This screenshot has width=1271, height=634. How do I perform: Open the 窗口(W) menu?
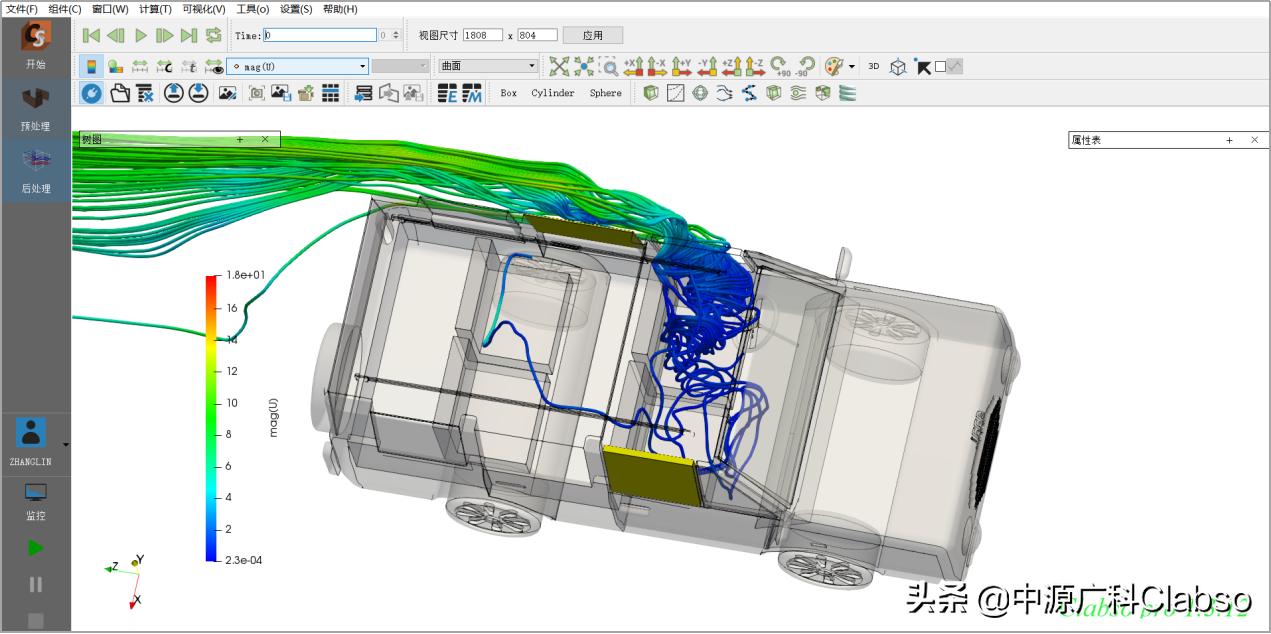[x=110, y=9]
